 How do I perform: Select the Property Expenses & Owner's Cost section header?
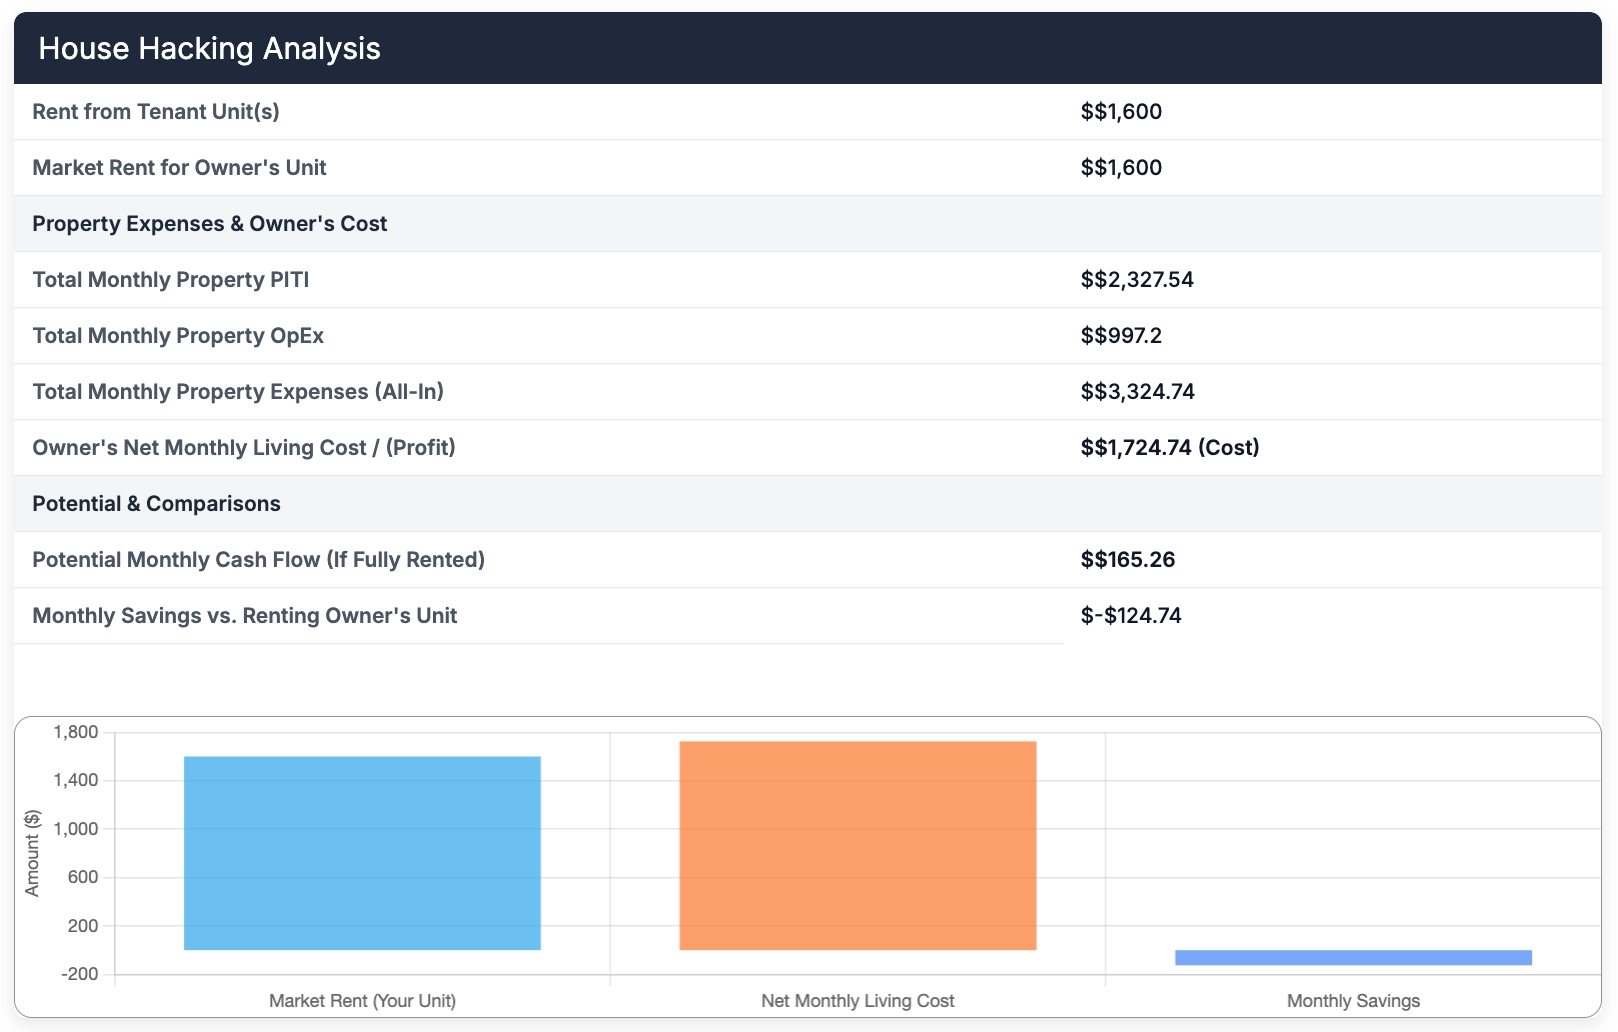click(209, 224)
